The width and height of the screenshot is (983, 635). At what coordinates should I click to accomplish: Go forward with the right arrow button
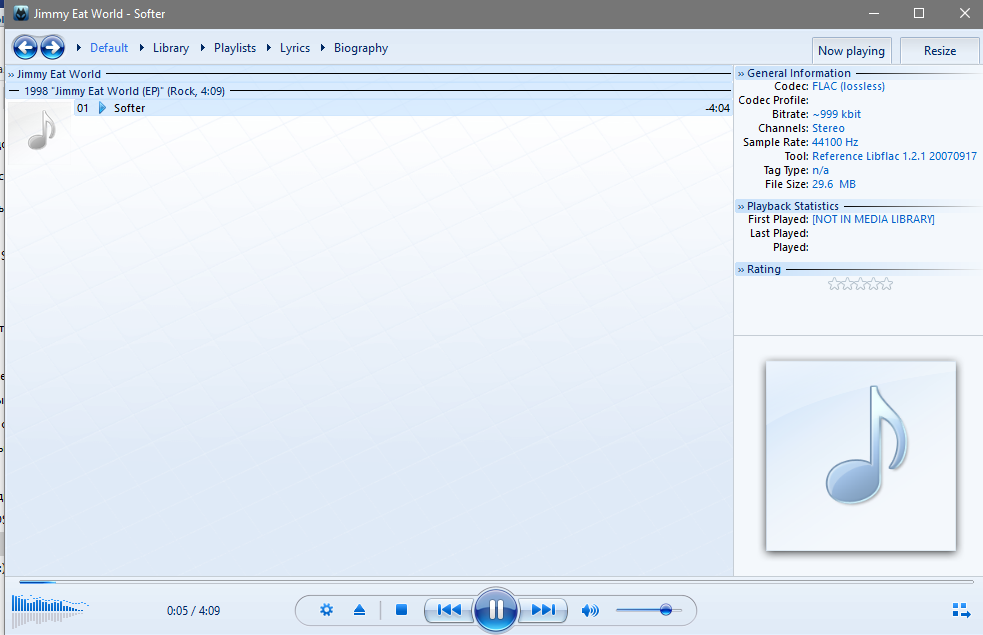53,47
